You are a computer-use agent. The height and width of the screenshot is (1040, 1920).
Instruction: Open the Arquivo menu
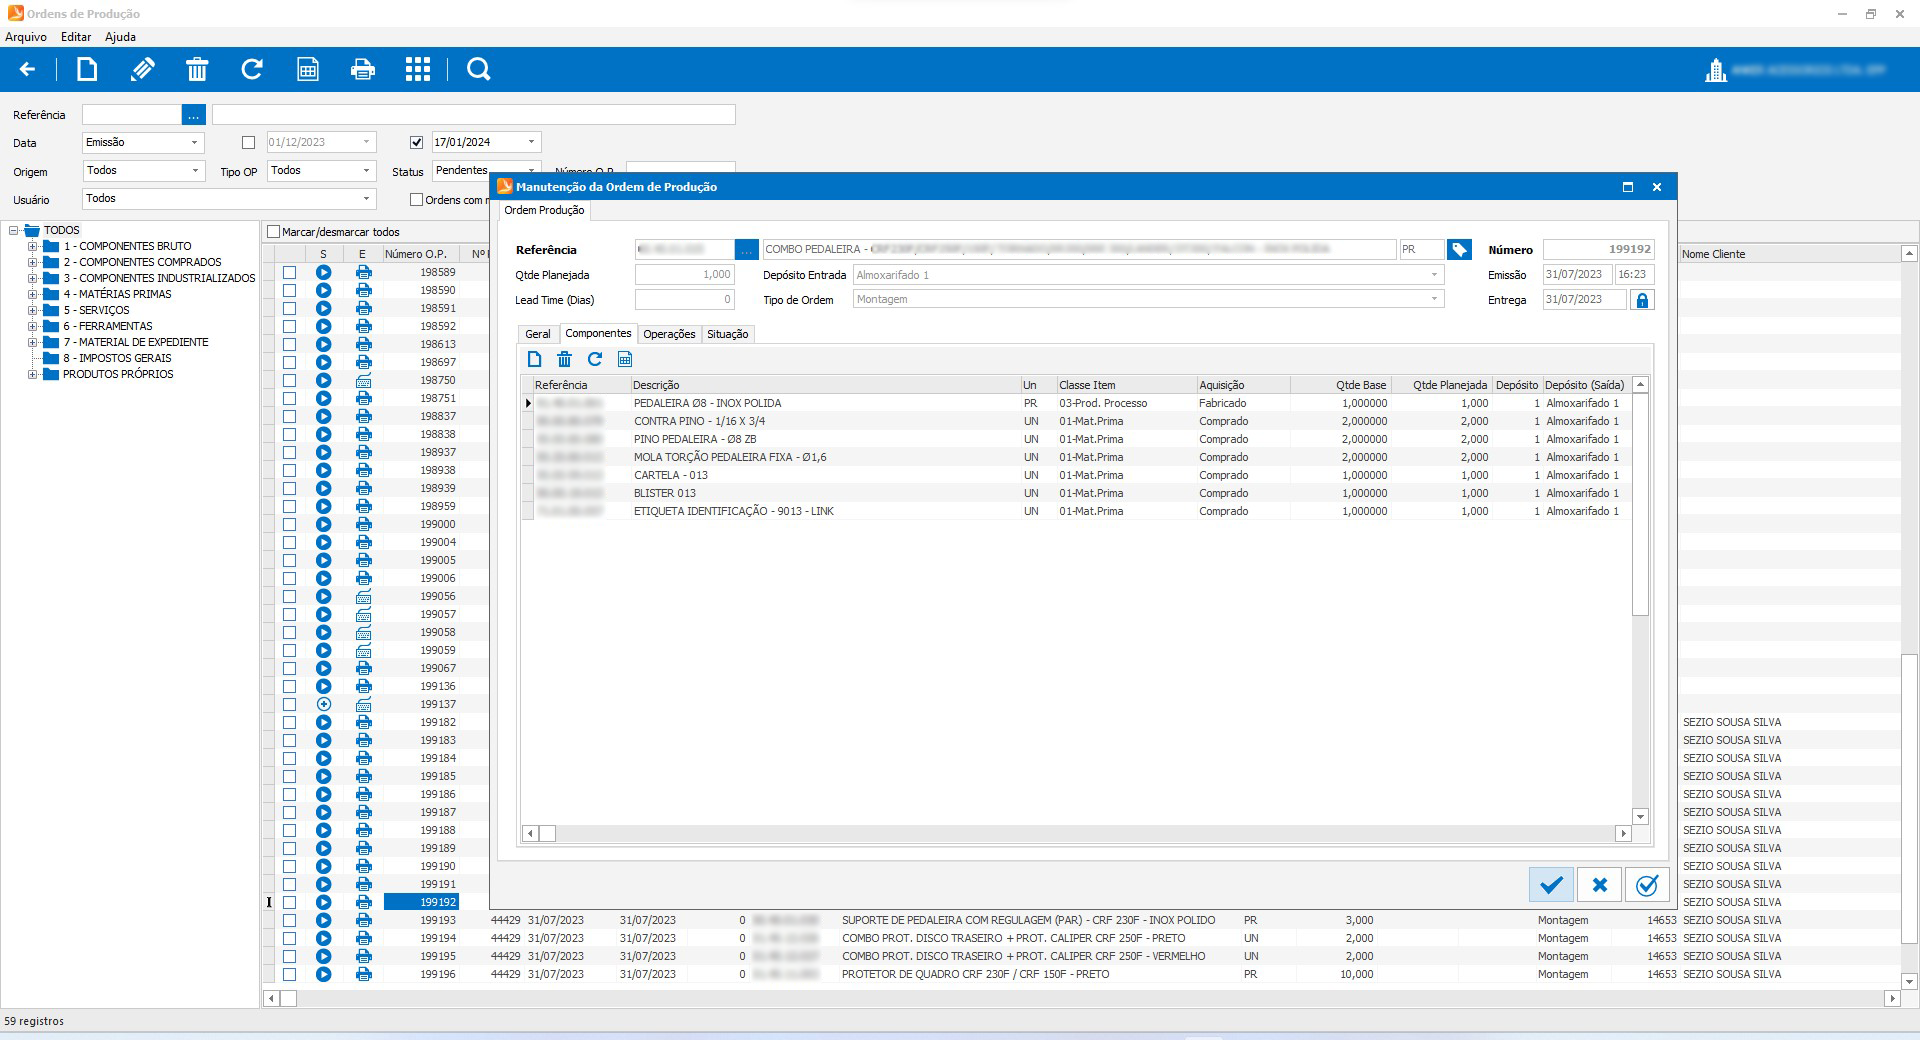26,37
